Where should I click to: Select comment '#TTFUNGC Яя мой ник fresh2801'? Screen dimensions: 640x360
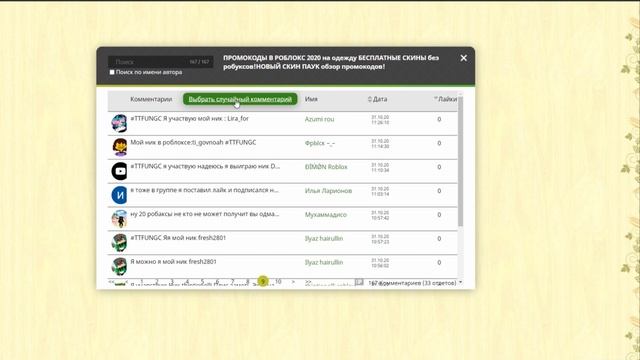point(178,238)
